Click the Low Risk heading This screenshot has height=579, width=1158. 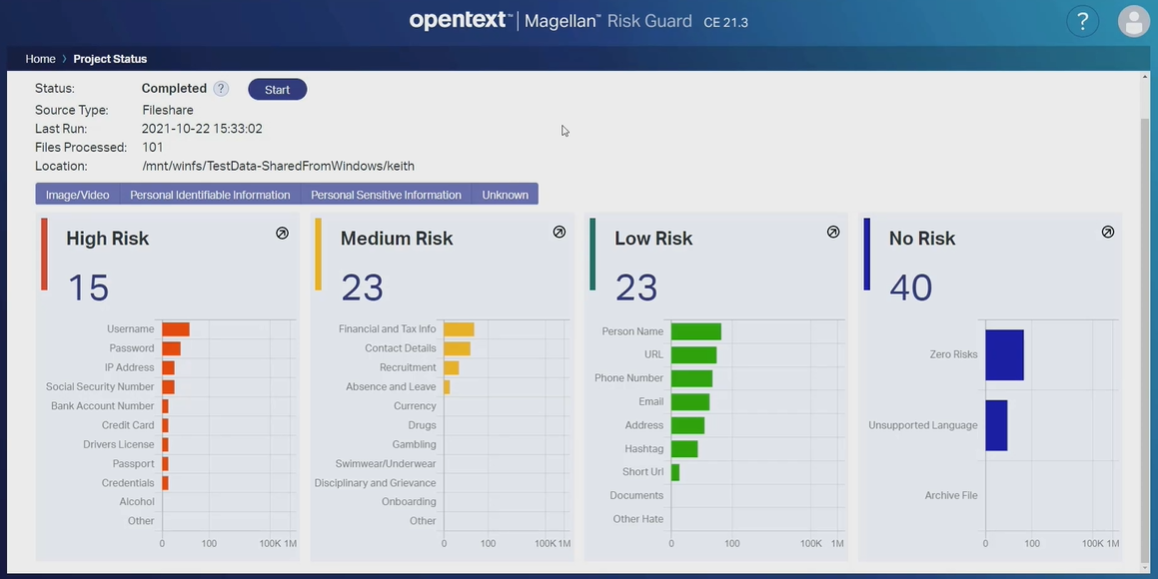[x=654, y=239]
